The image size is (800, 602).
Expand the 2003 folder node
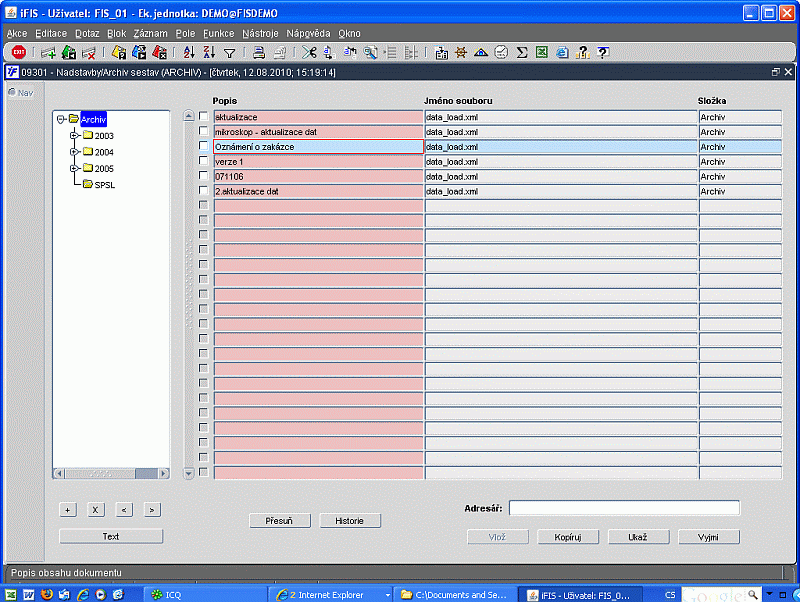click(x=74, y=135)
